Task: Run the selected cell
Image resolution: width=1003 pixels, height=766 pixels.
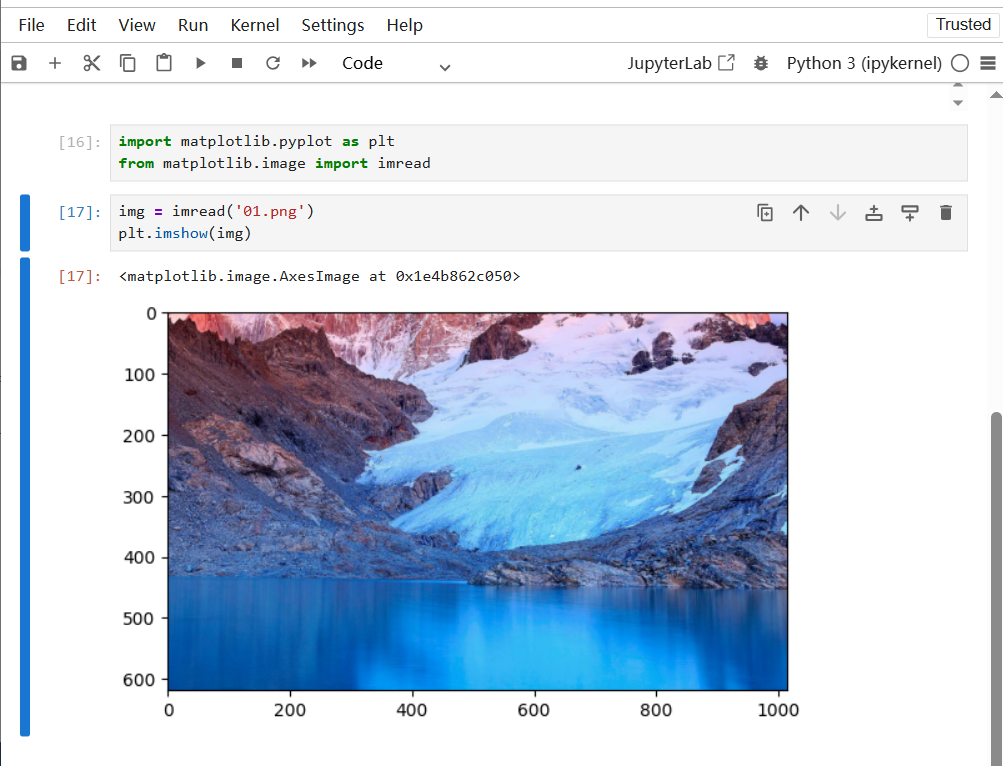Action: coord(200,63)
